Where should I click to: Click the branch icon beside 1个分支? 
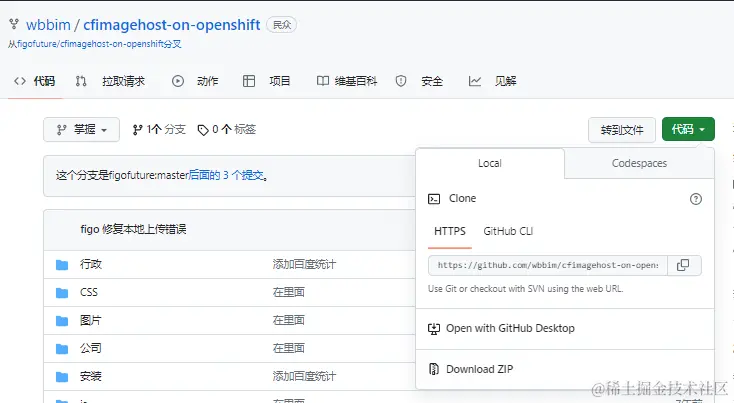[137, 130]
